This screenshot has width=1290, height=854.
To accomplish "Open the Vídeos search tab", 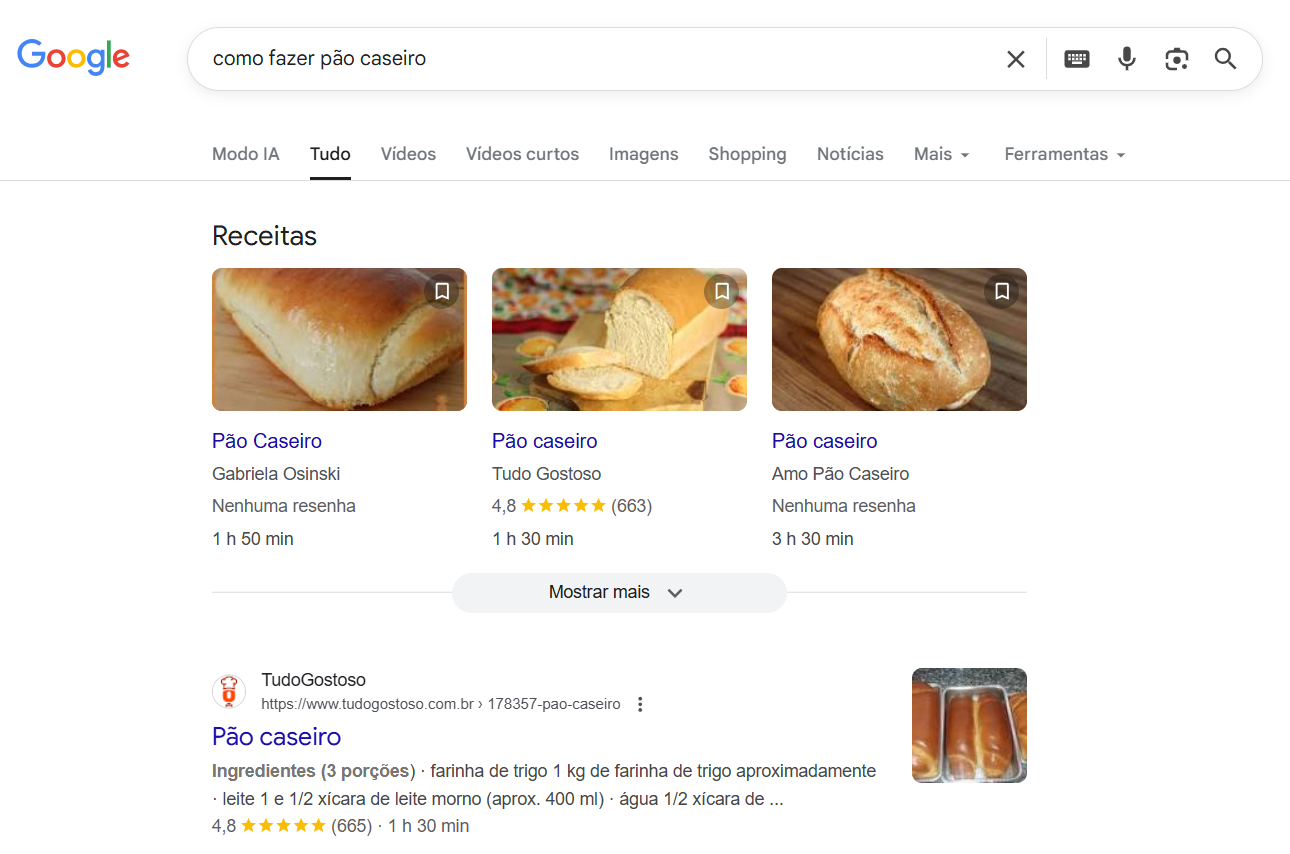I will (x=407, y=154).
